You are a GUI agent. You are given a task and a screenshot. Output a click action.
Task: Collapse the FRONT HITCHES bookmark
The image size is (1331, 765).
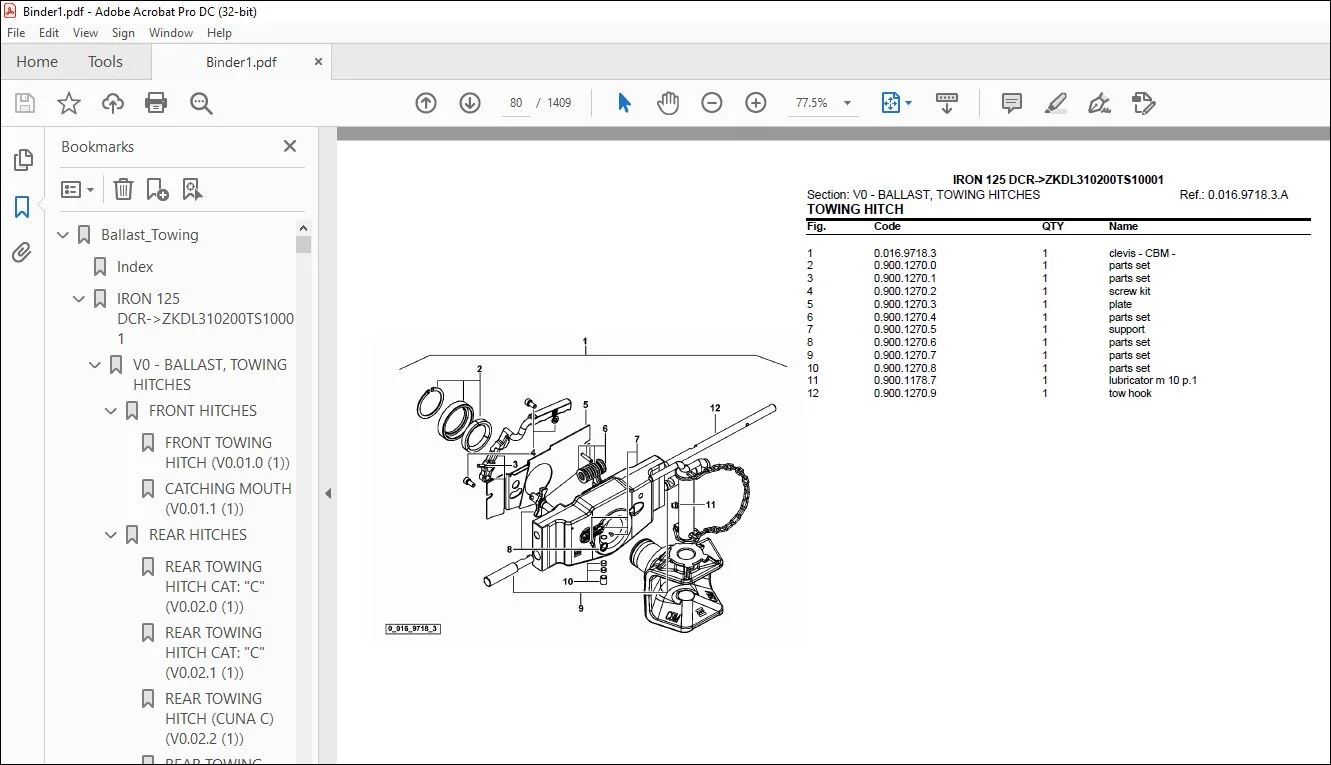click(112, 411)
